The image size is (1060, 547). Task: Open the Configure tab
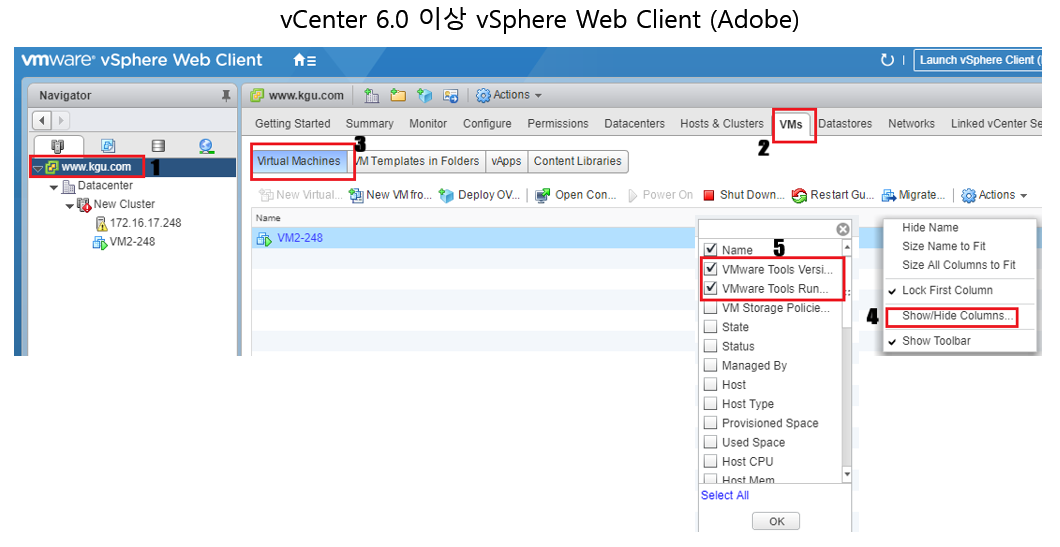(x=487, y=124)
